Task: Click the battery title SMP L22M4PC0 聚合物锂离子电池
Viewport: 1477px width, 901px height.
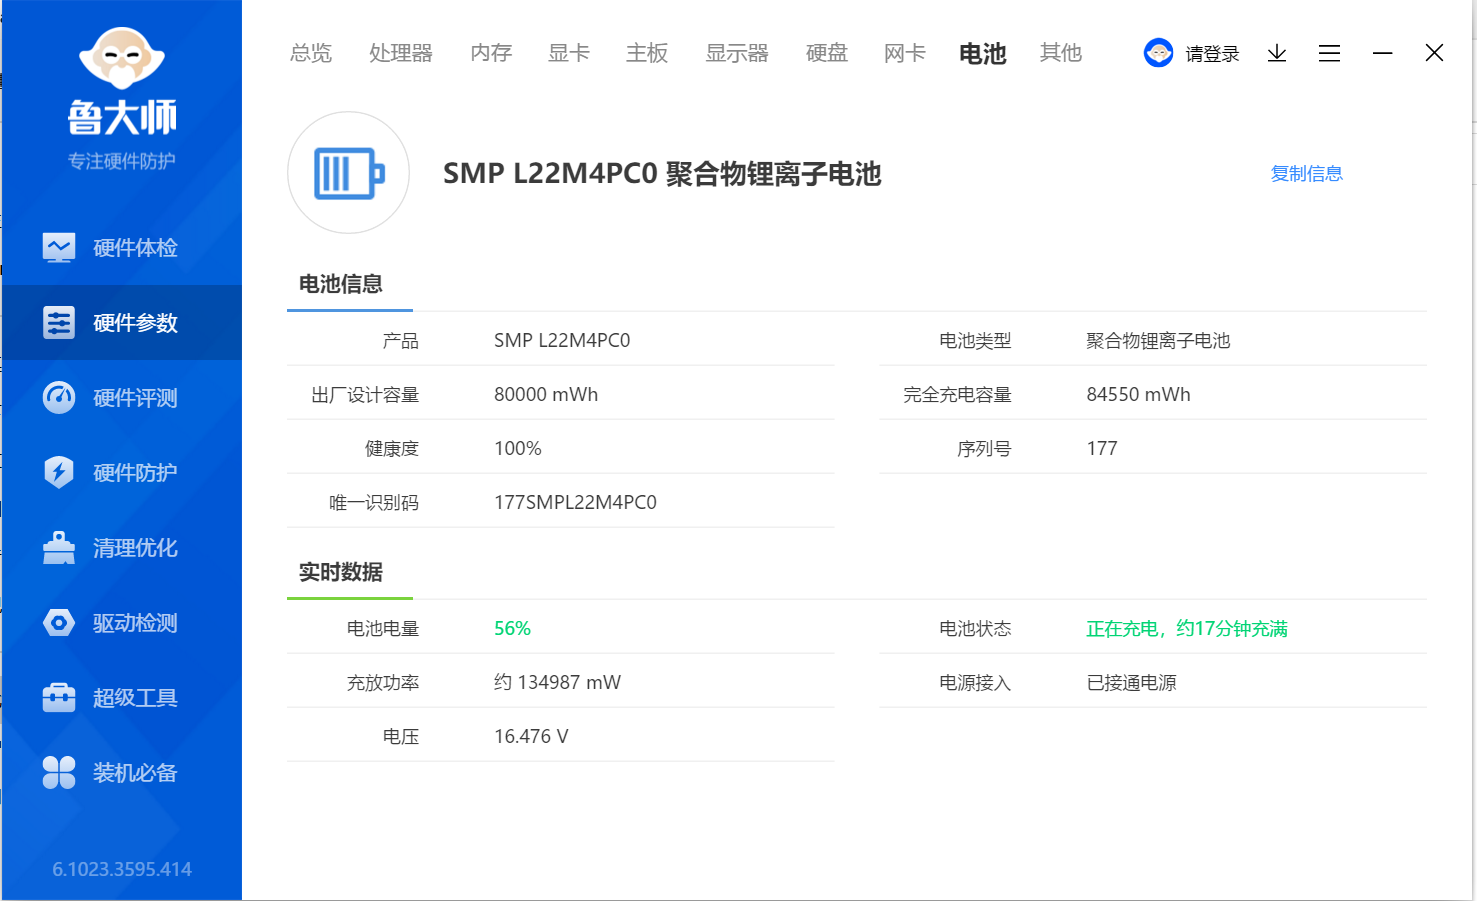Action: click(662, 174)
